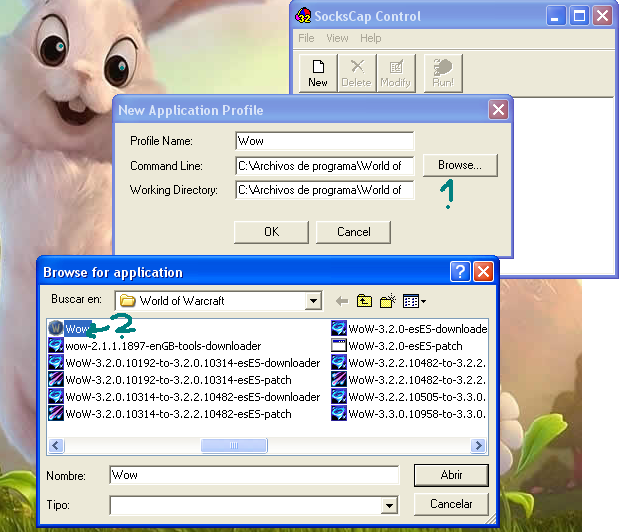Select WoW-3.2.0.10314-to-3.2.2.10482-esES-patch file
The image size is (630, 532).
coord(170,414)
